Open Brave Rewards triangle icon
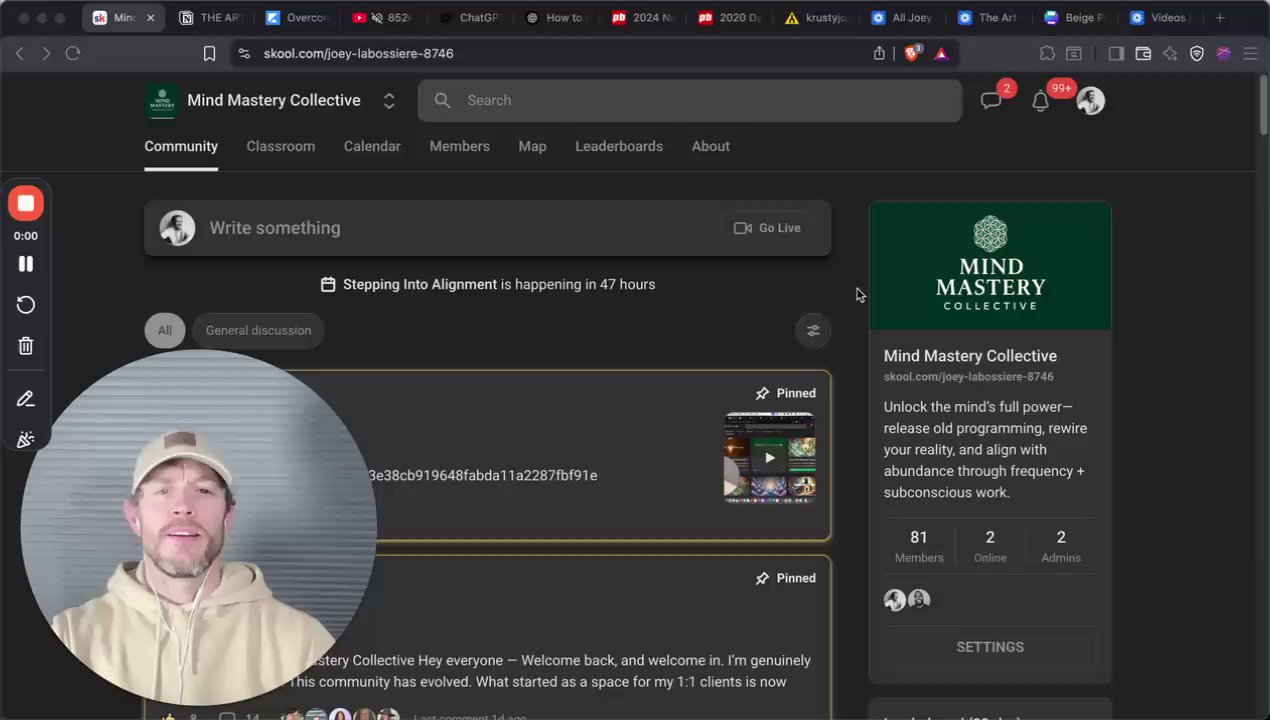1270x720 pixels. point(941,53)
